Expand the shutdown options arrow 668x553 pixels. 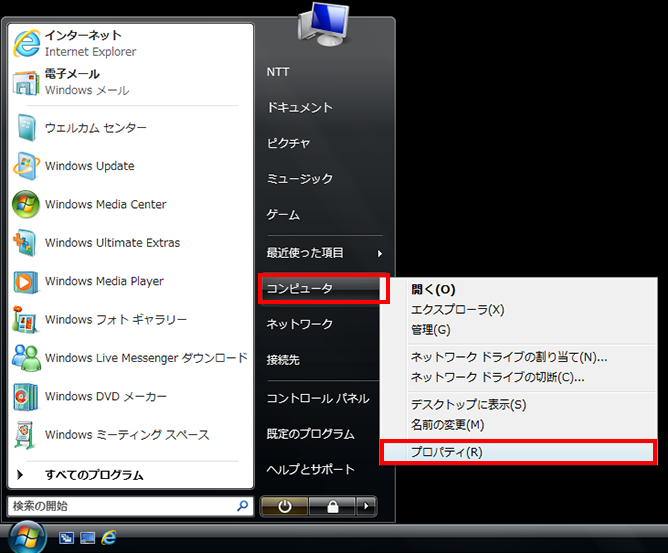pos(366,506)
